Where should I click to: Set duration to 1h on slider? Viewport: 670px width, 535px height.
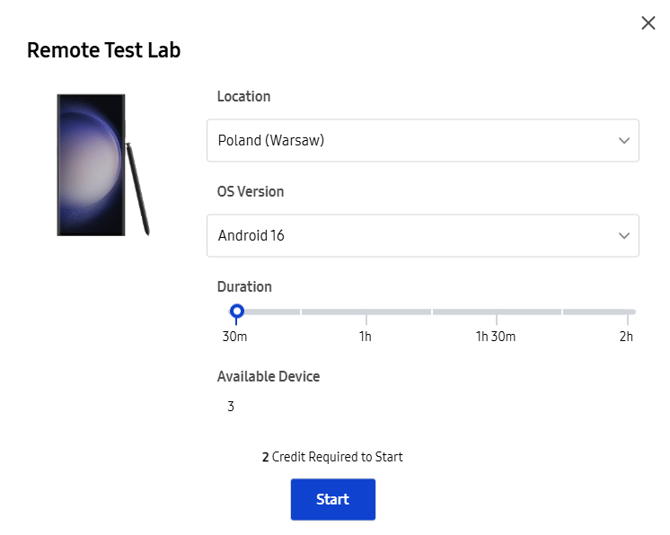pos(366,312)
